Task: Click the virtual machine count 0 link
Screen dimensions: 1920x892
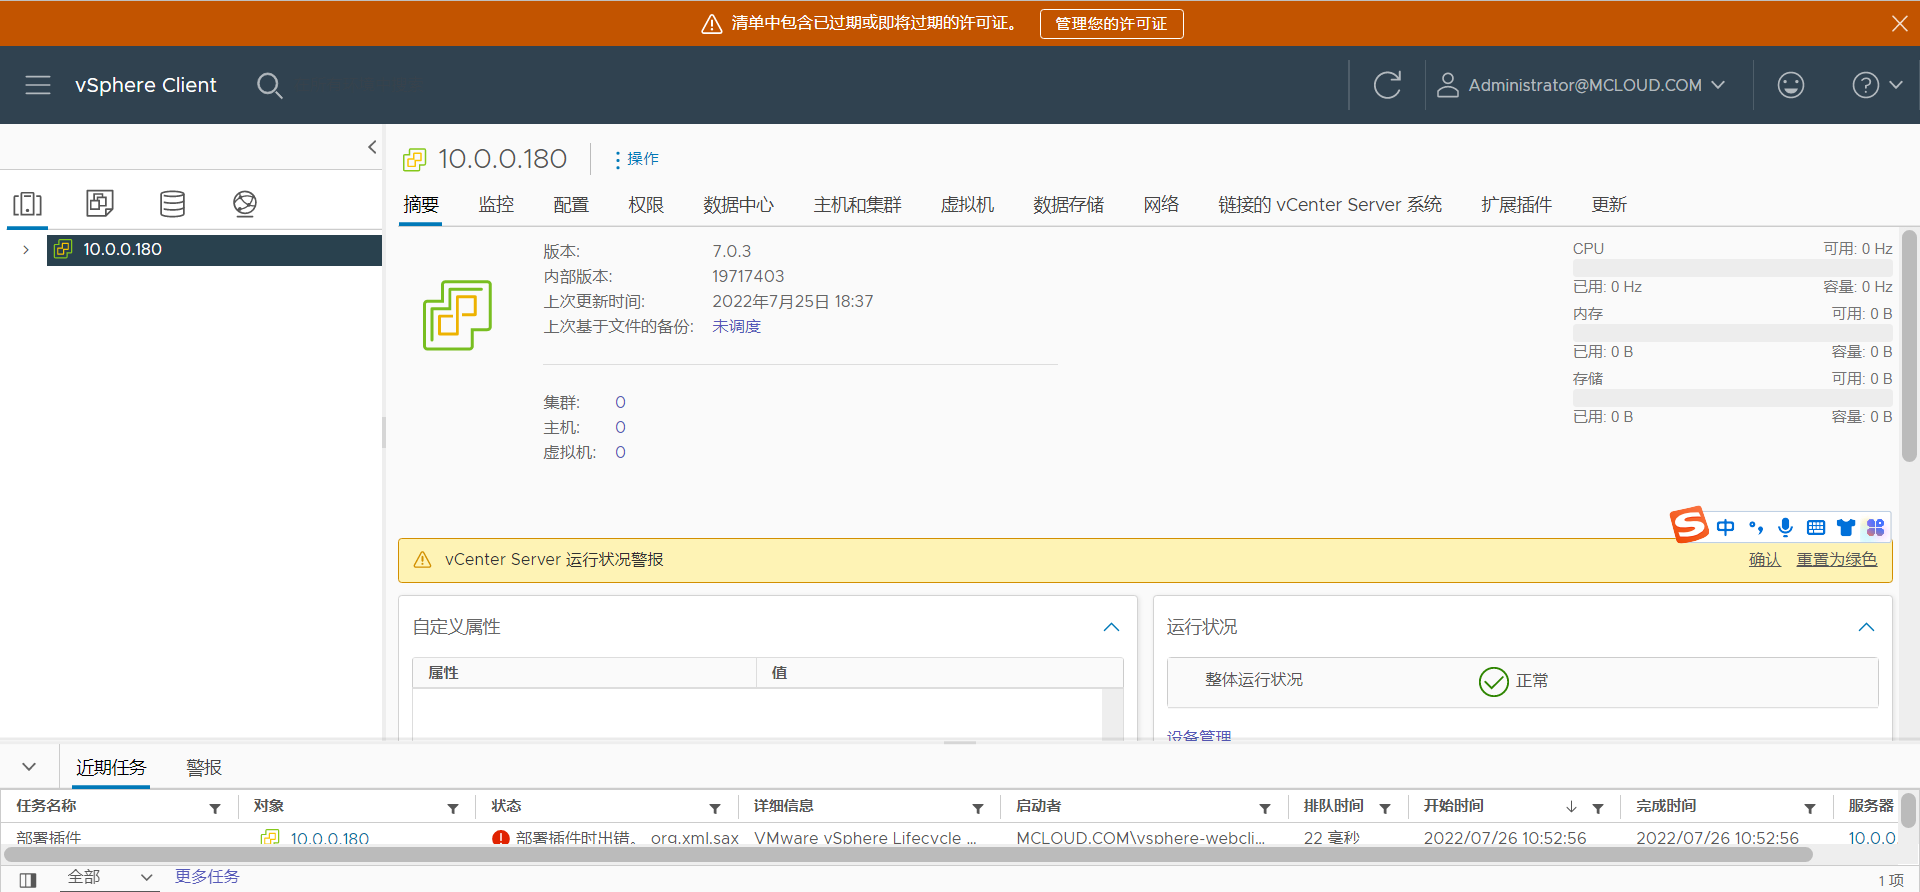Action: click(x=620, y=453)
